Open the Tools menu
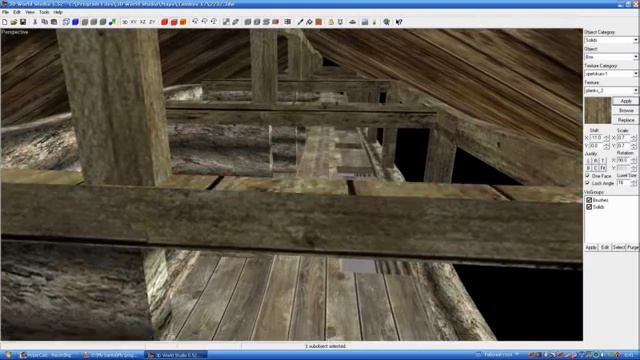The image size is (640, 360). pyautogui.click(x=44, y=12)
